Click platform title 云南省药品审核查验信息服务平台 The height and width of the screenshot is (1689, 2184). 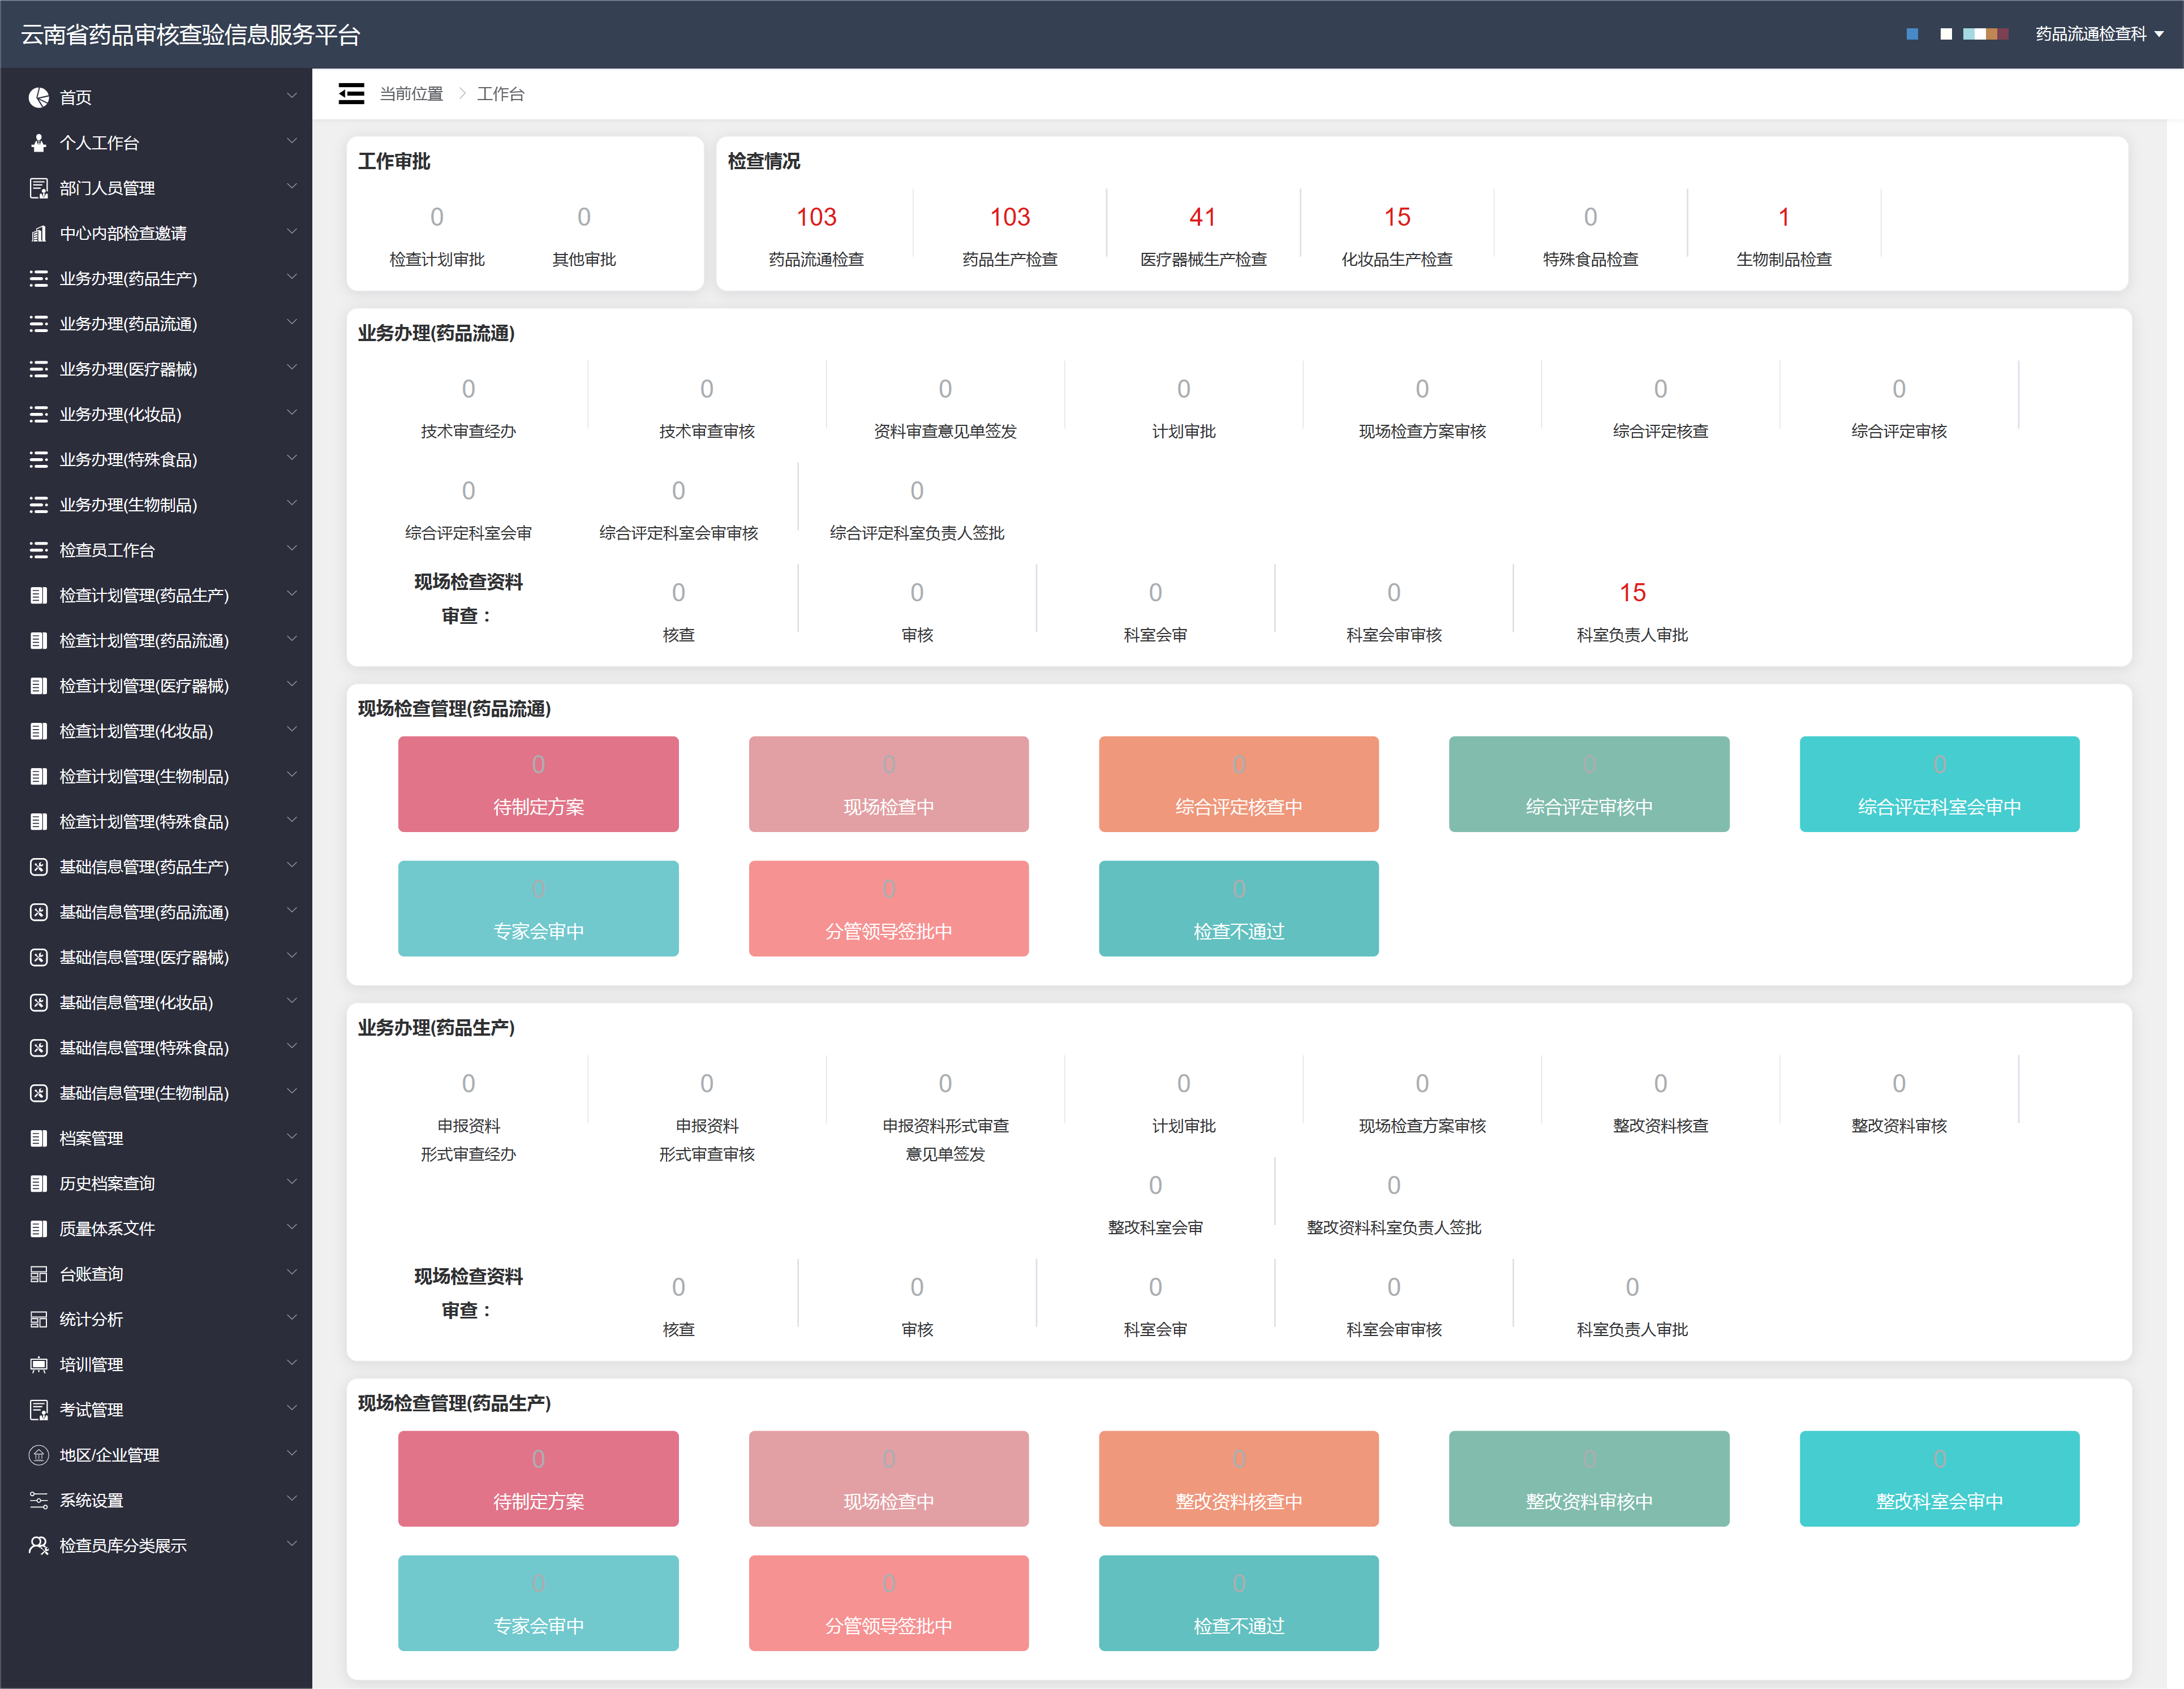190,35
